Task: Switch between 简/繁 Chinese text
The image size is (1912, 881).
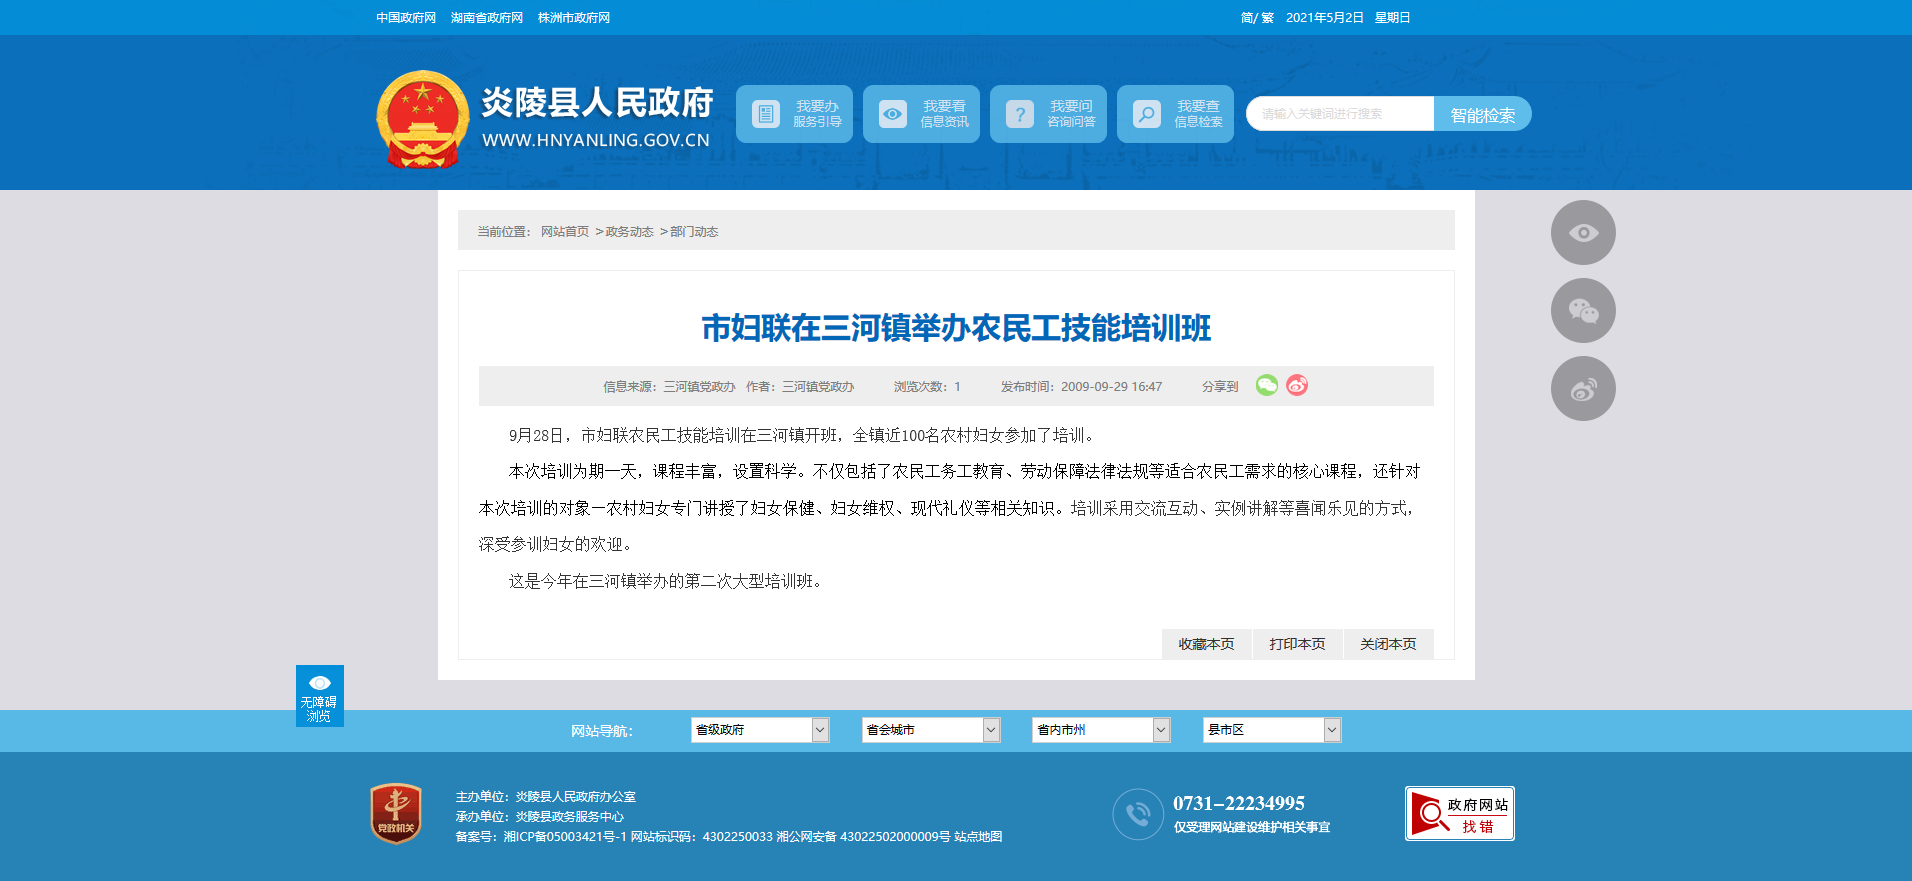Action: pyautogui.click(x=1256, y=18)
